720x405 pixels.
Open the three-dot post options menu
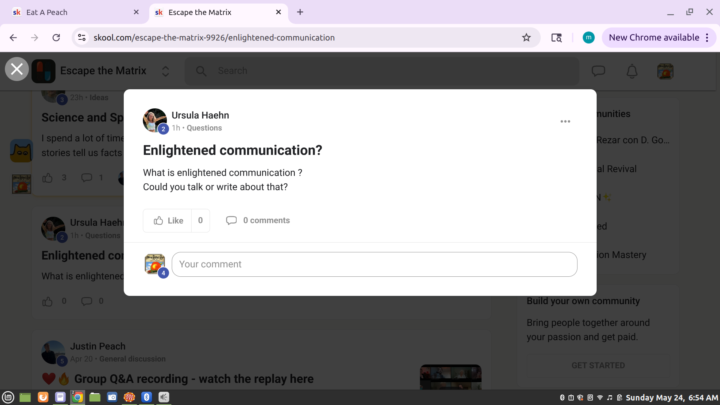pos(565,122)
